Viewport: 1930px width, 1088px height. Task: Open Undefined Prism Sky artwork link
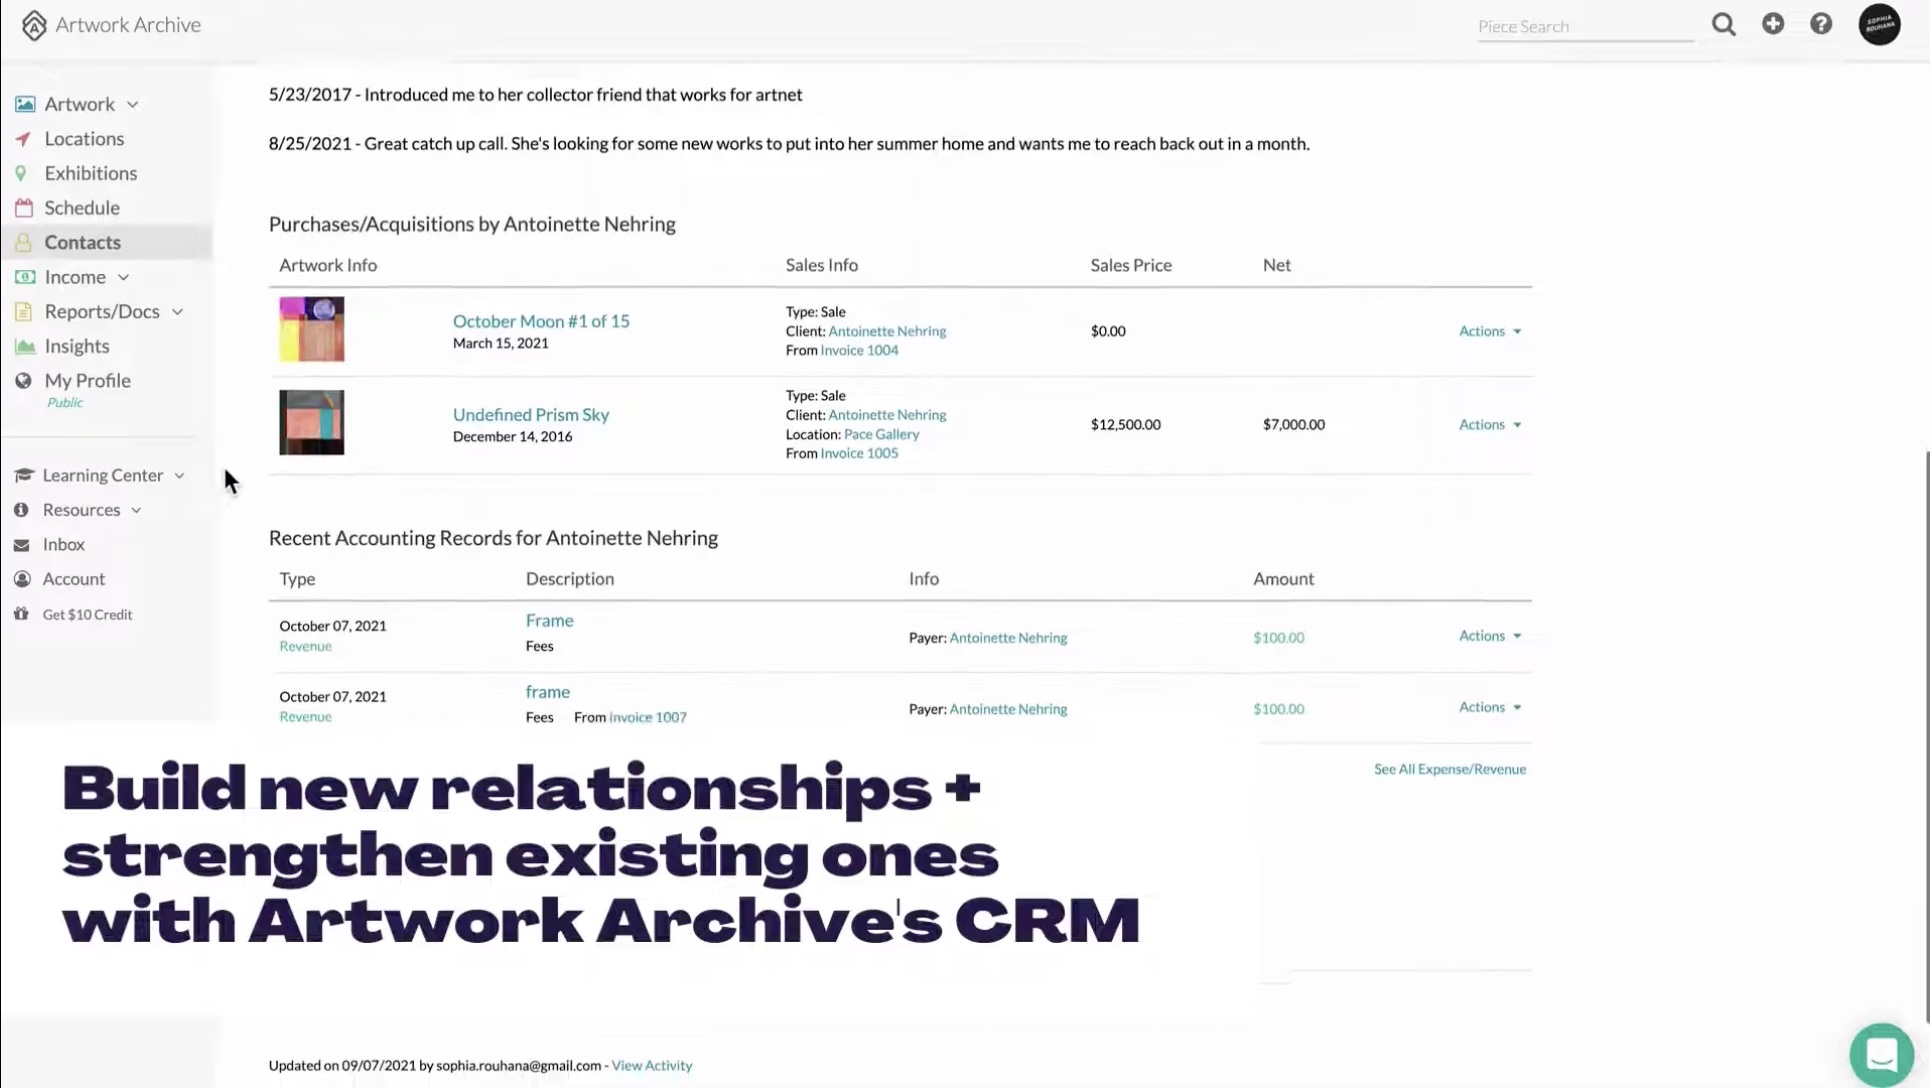click(531, 414)
